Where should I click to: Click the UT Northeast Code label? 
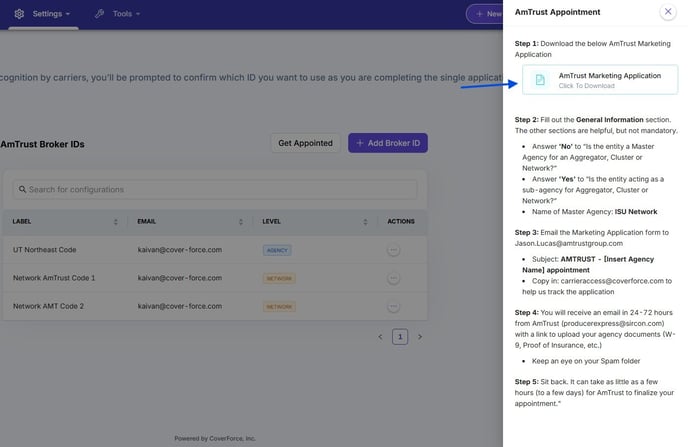[44, 250]
